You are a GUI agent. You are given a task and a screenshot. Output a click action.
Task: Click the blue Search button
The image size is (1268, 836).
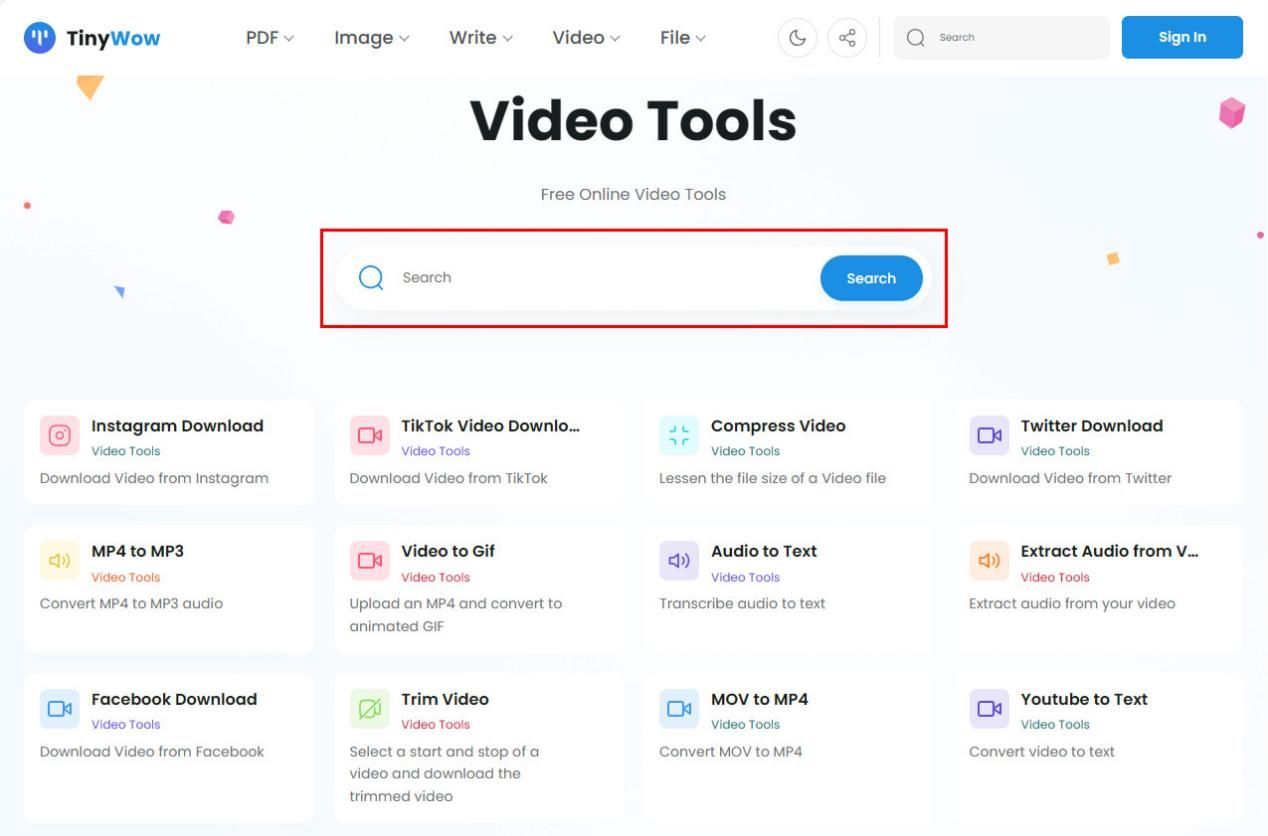point(871,278)
